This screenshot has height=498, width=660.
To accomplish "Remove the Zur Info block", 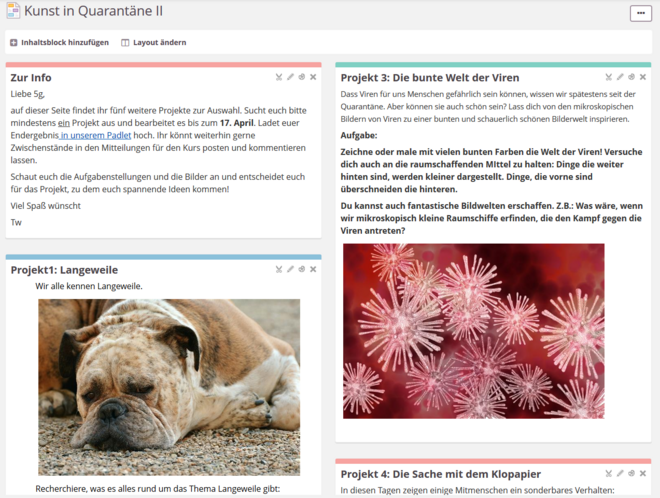I will (313, 77).
